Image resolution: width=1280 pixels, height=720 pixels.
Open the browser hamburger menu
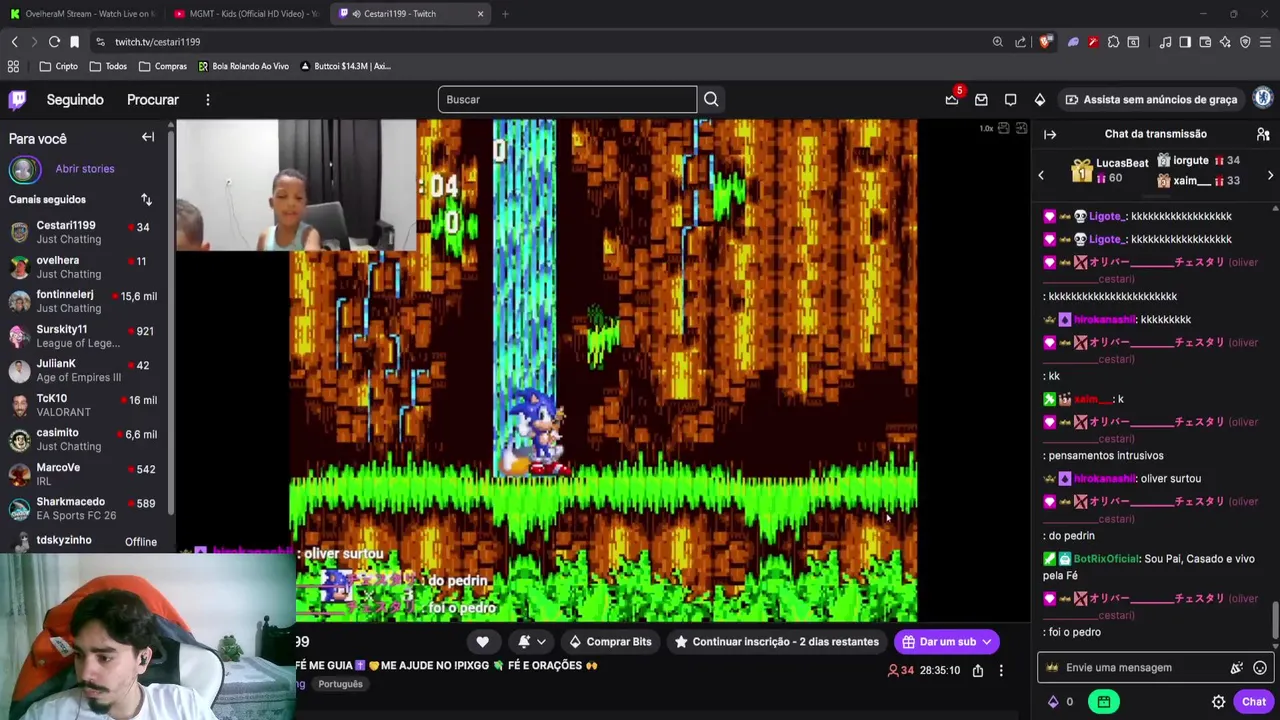click(x=1265, y=42)
